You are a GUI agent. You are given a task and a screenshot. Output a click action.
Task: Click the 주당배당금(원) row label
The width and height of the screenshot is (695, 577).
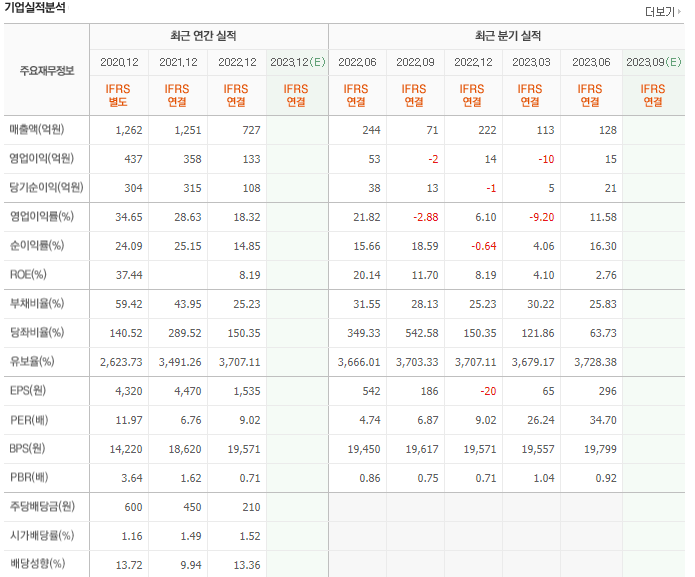coord(42,506)
